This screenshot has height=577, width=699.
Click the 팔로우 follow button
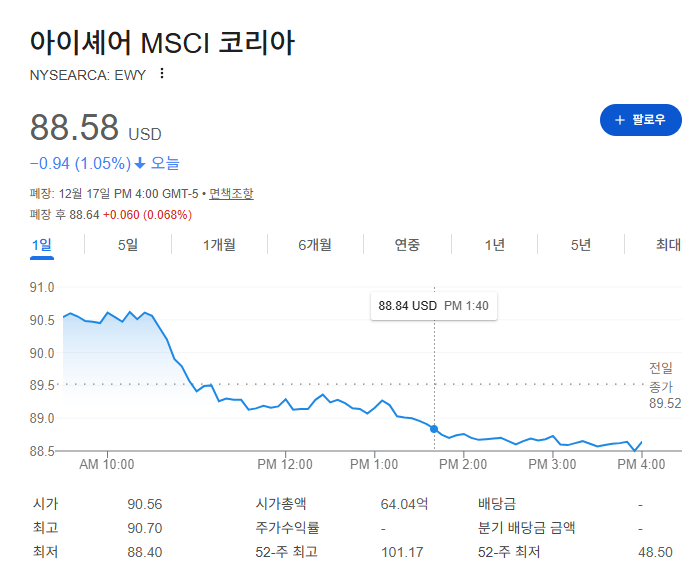coord(640,120)
